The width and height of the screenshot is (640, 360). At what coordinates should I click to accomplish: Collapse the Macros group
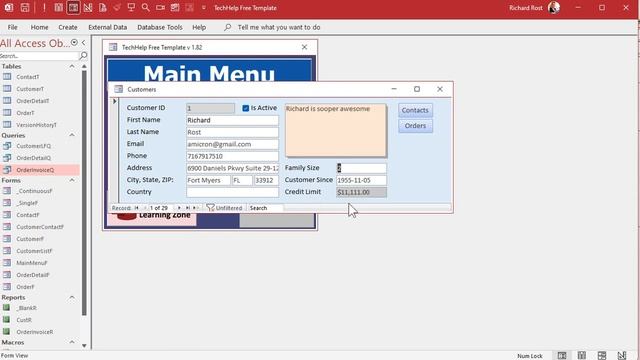[x=72, y=342]
